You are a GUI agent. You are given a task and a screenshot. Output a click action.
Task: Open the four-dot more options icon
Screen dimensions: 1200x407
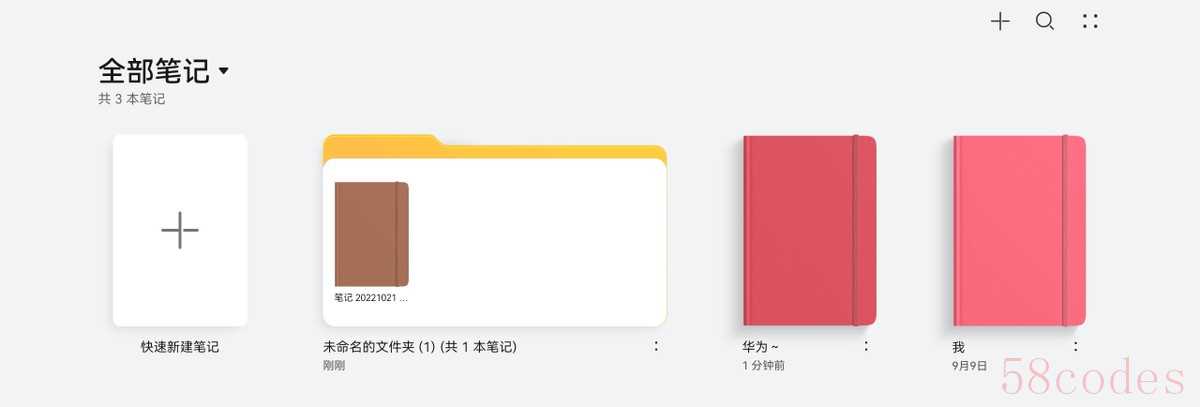(1090, 21)
